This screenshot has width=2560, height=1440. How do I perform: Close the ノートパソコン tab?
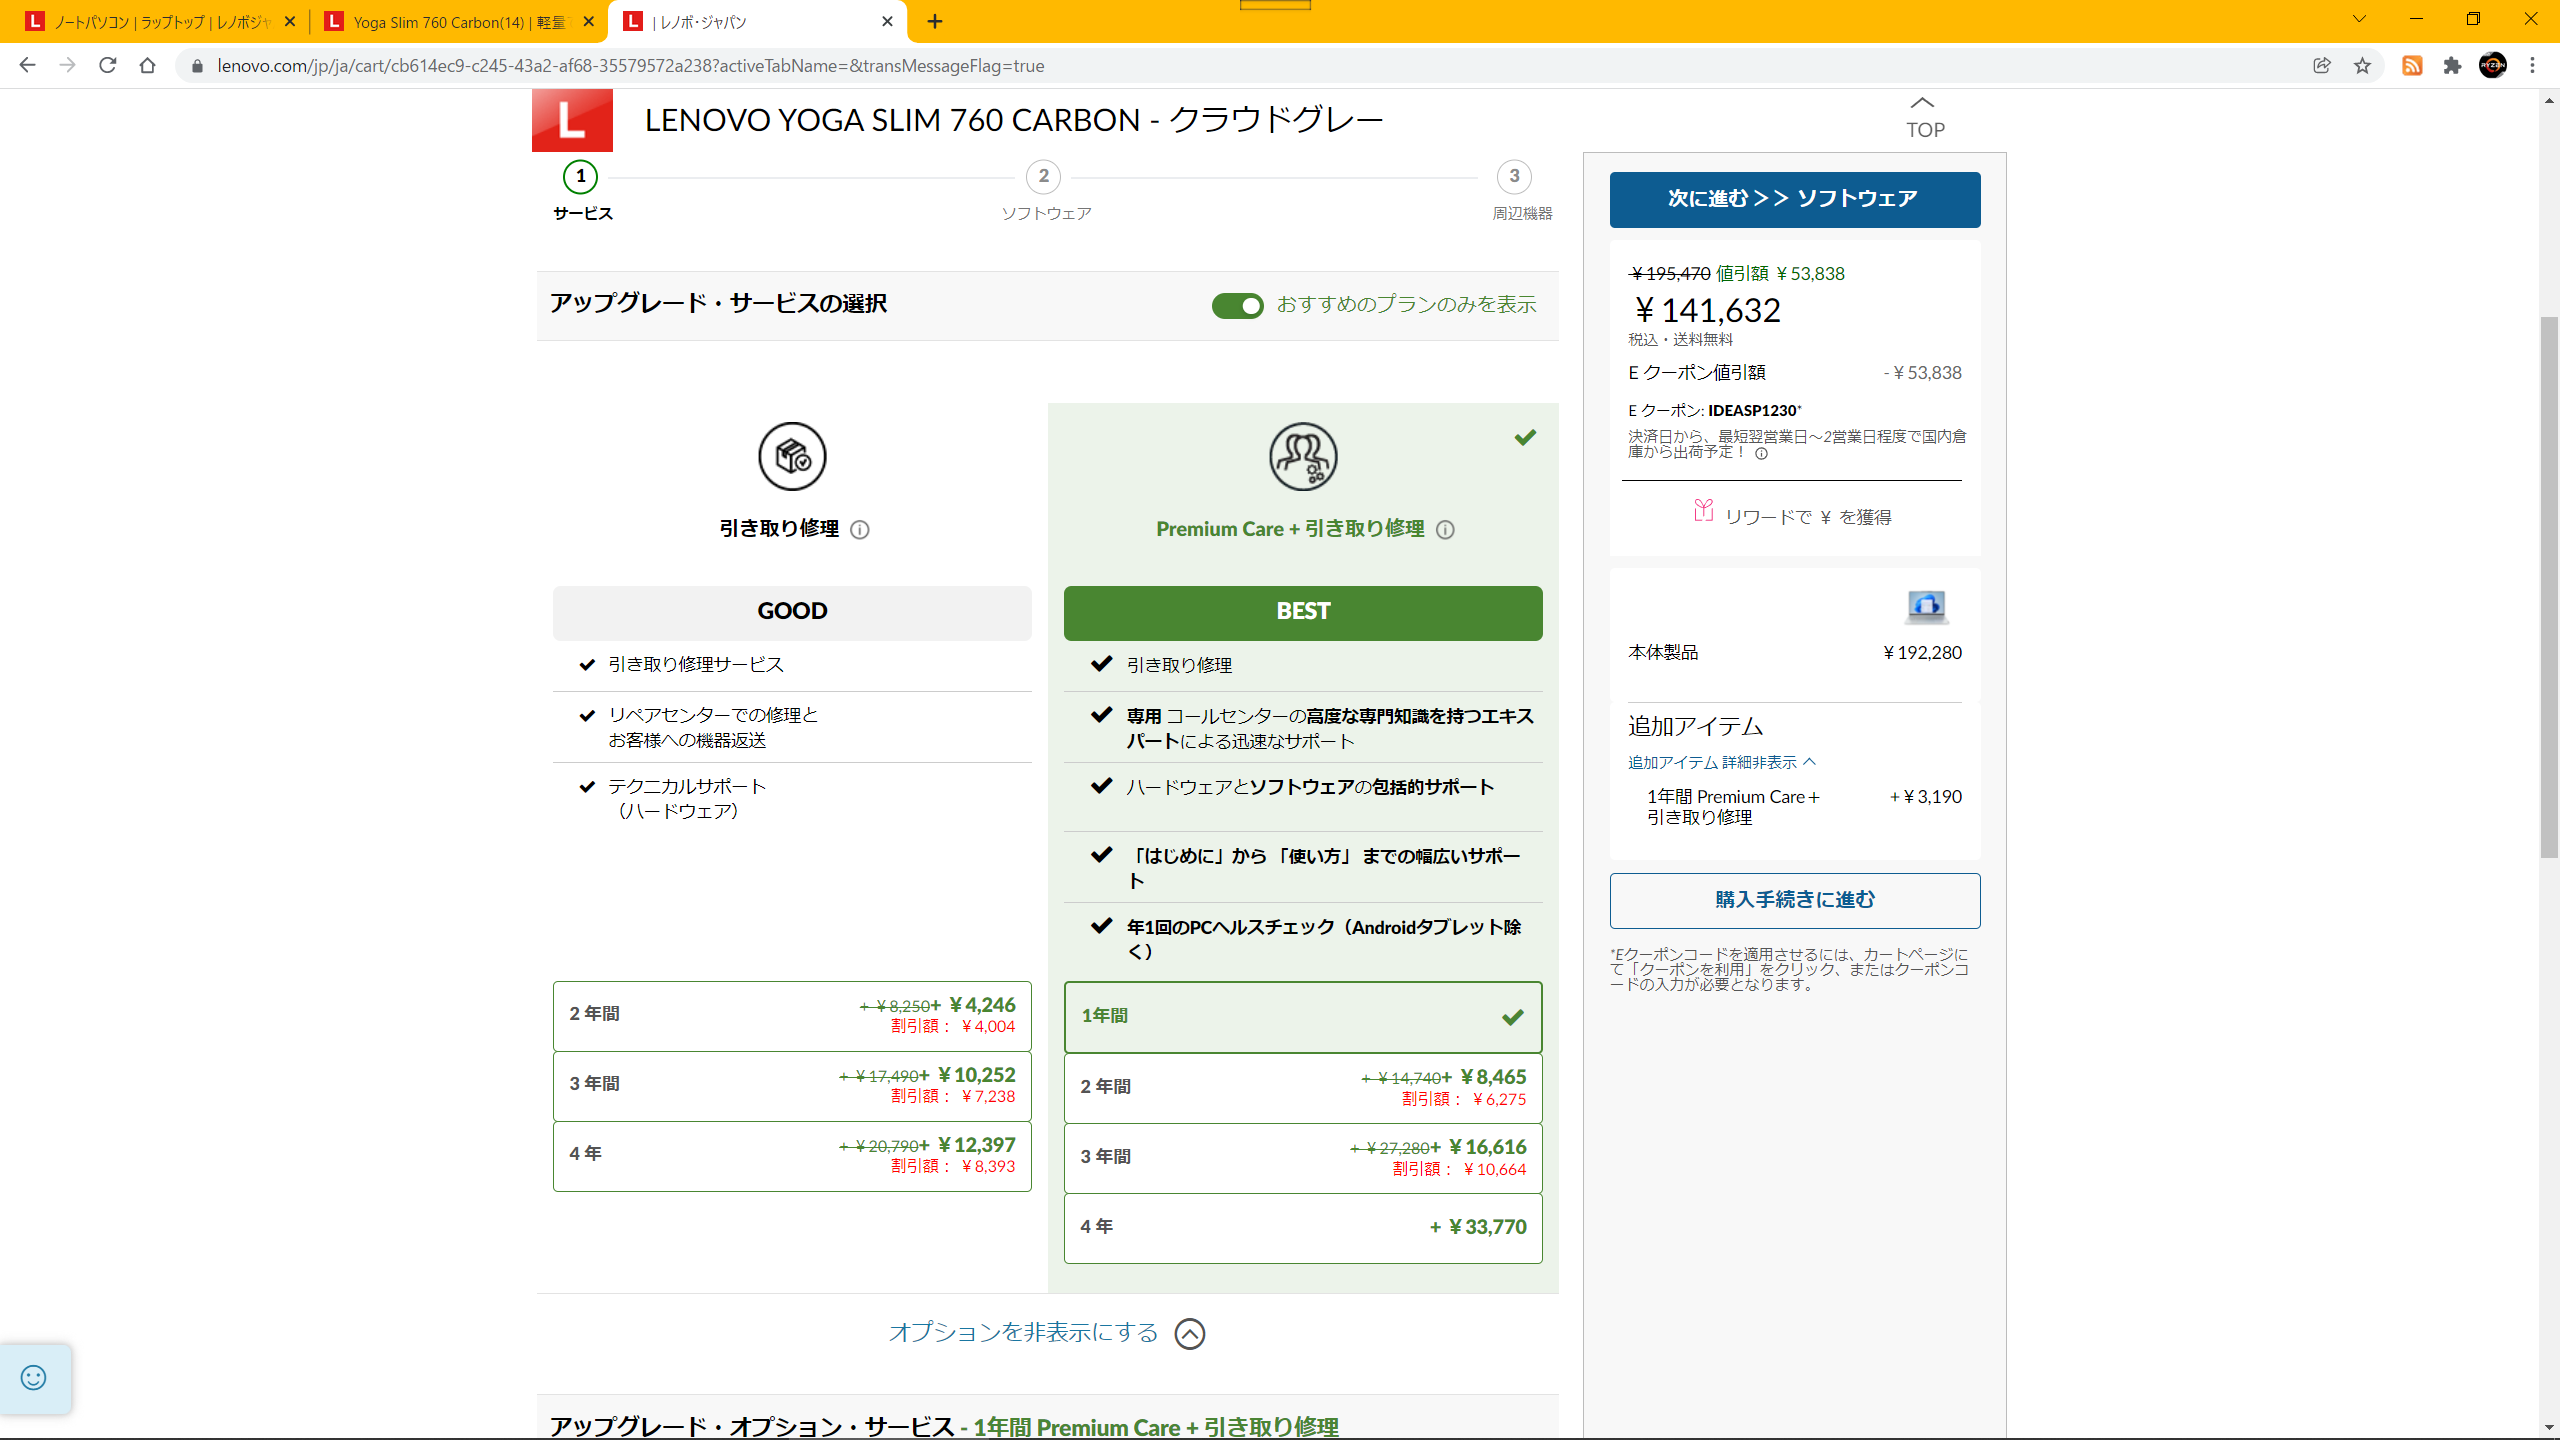(x=290, y=21)
